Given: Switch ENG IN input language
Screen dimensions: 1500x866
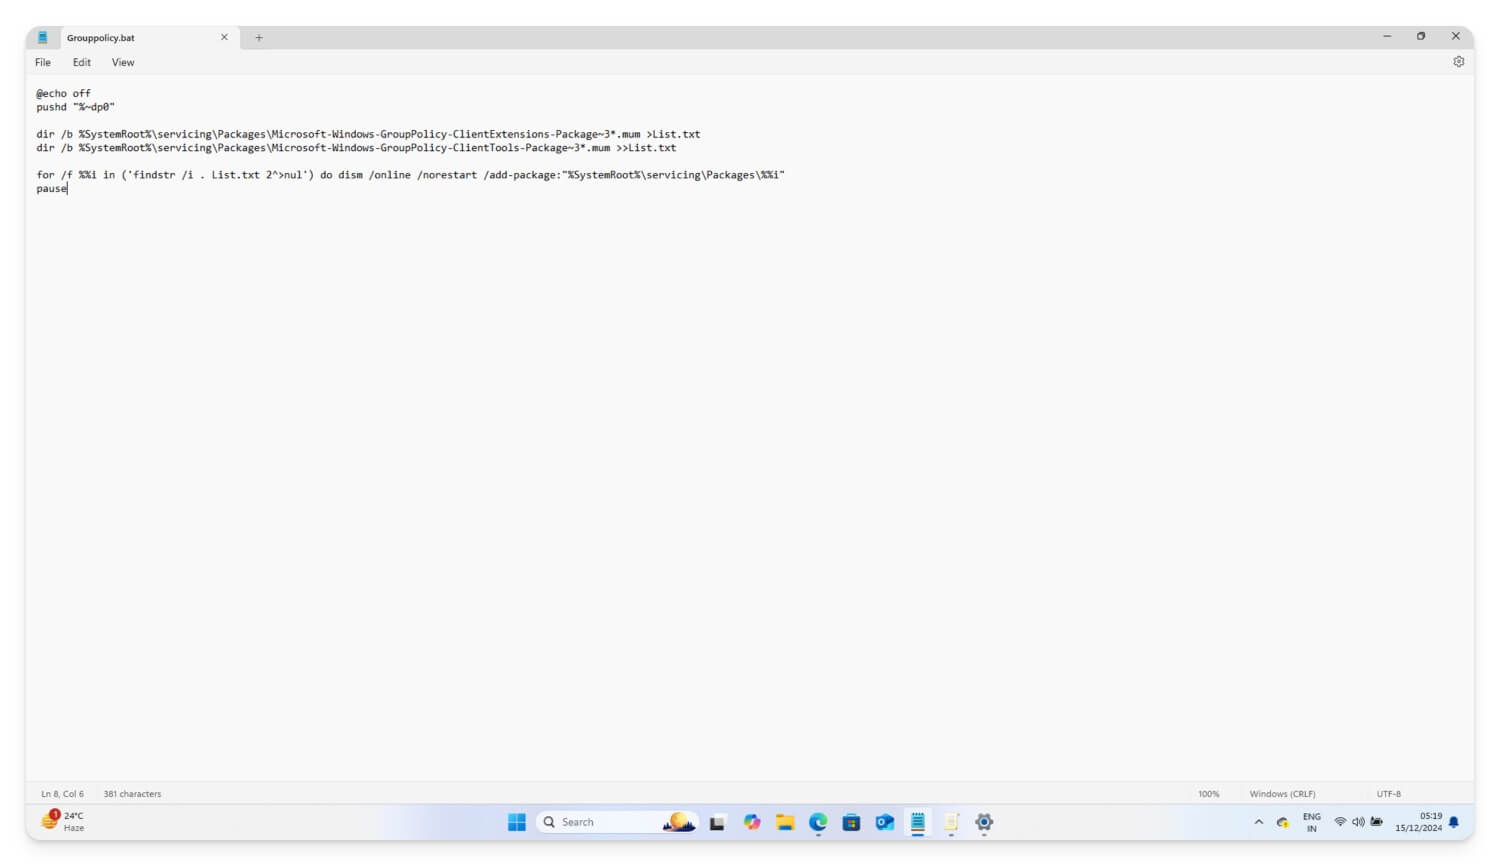Looking at the screenshot, I should click(1312, 822).
